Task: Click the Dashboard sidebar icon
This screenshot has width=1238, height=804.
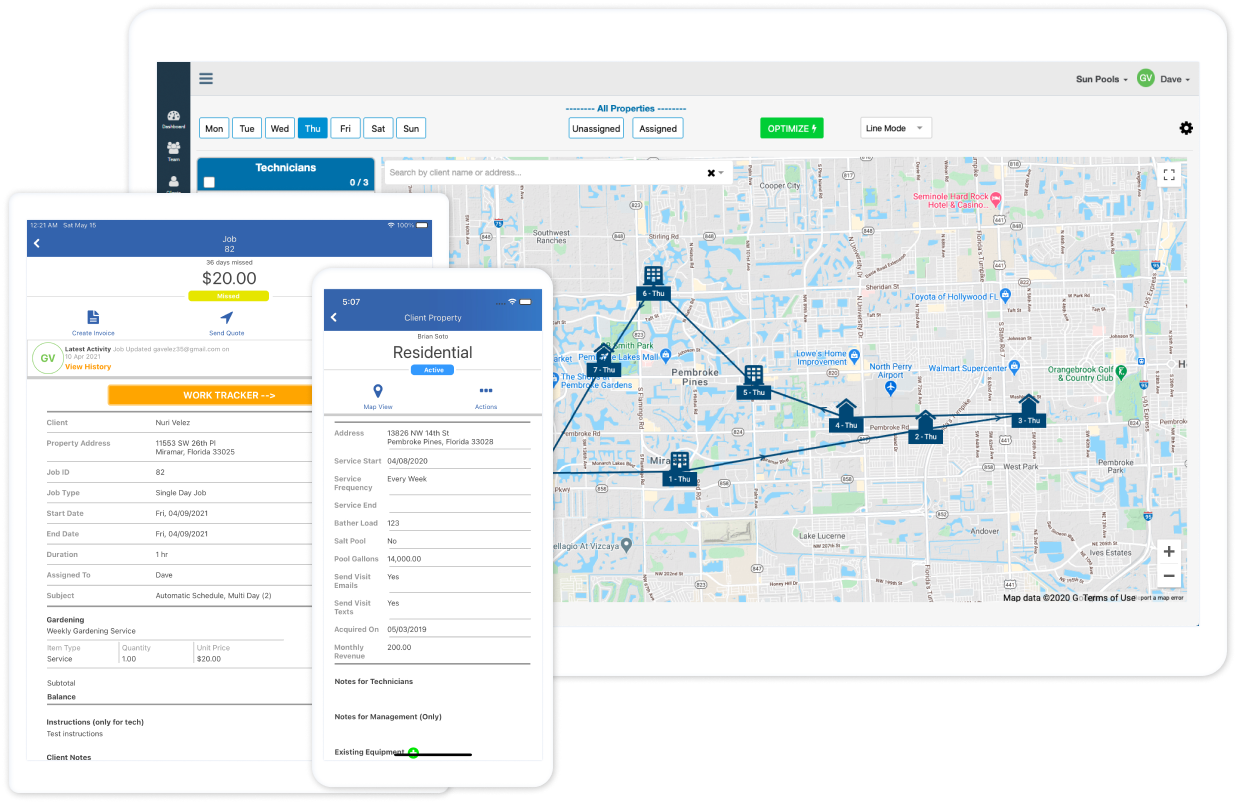Action: (174, 119)
